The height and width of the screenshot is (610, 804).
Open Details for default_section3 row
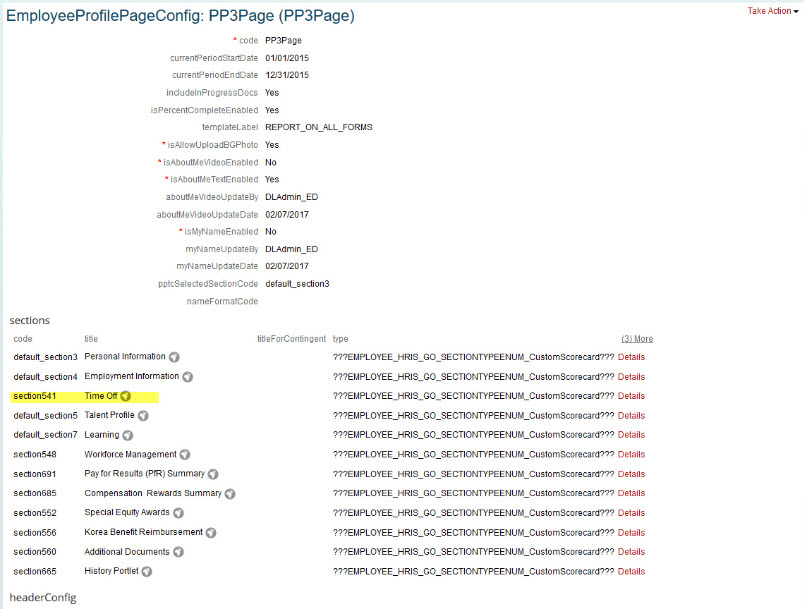pos(631,357)
